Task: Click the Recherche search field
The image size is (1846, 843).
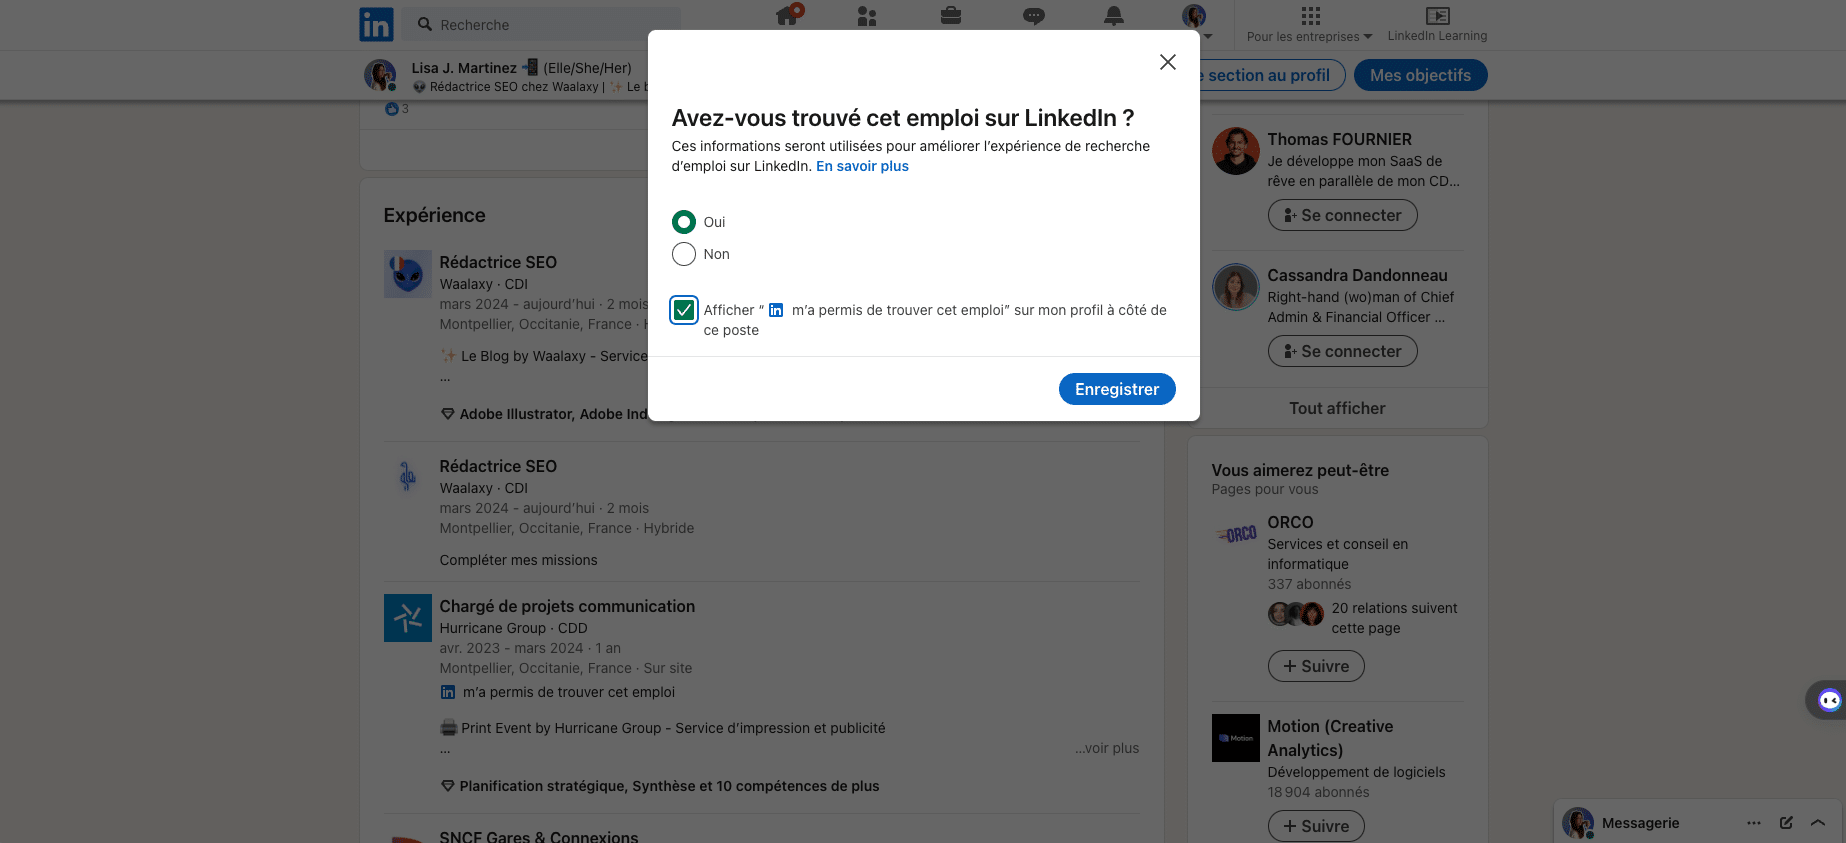Action: coord(542,24)
